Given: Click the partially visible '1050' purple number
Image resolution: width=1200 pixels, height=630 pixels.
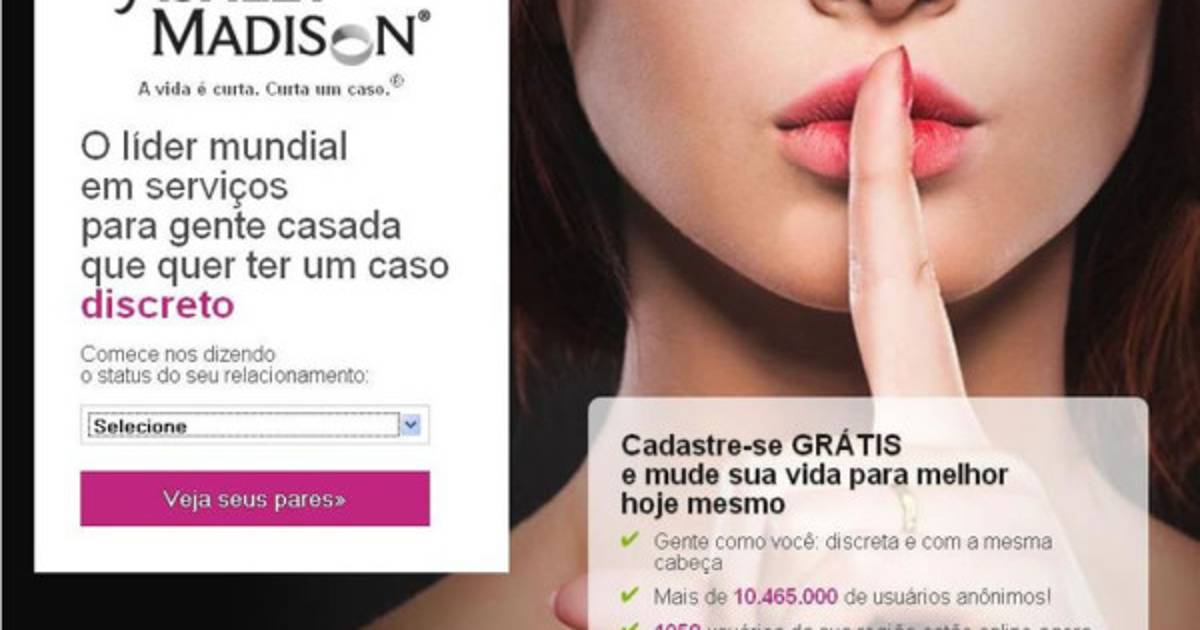Looking at the screenshot, I should [679, 626].
